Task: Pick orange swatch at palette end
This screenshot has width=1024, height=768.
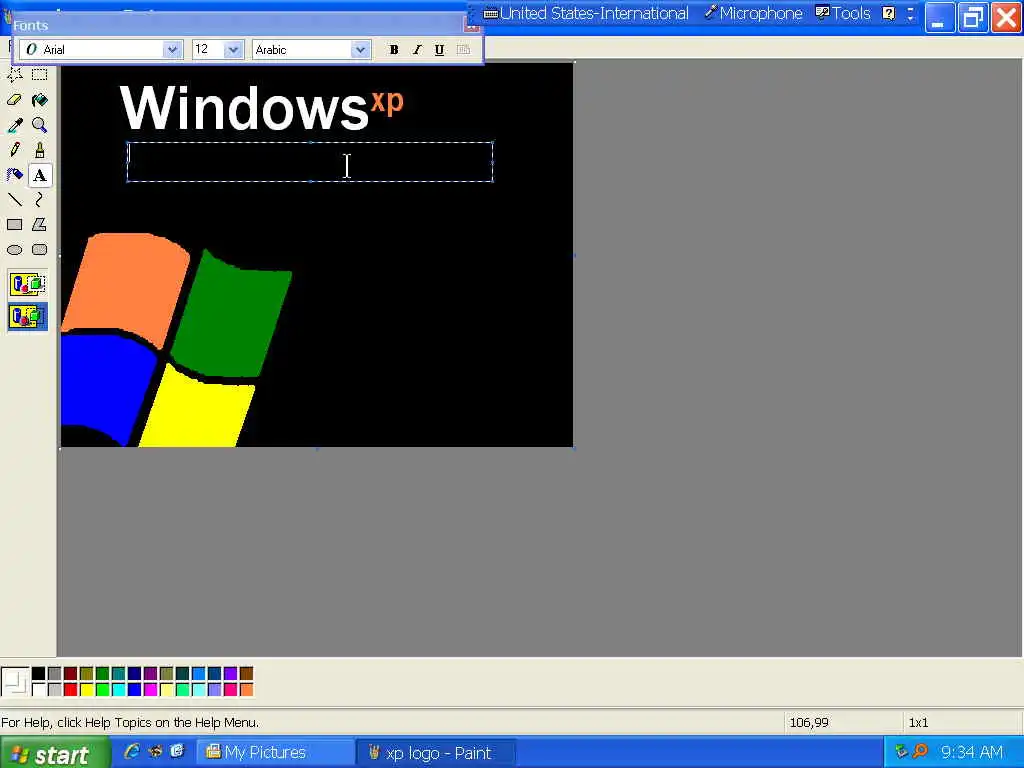Action: tap(246, 689)
